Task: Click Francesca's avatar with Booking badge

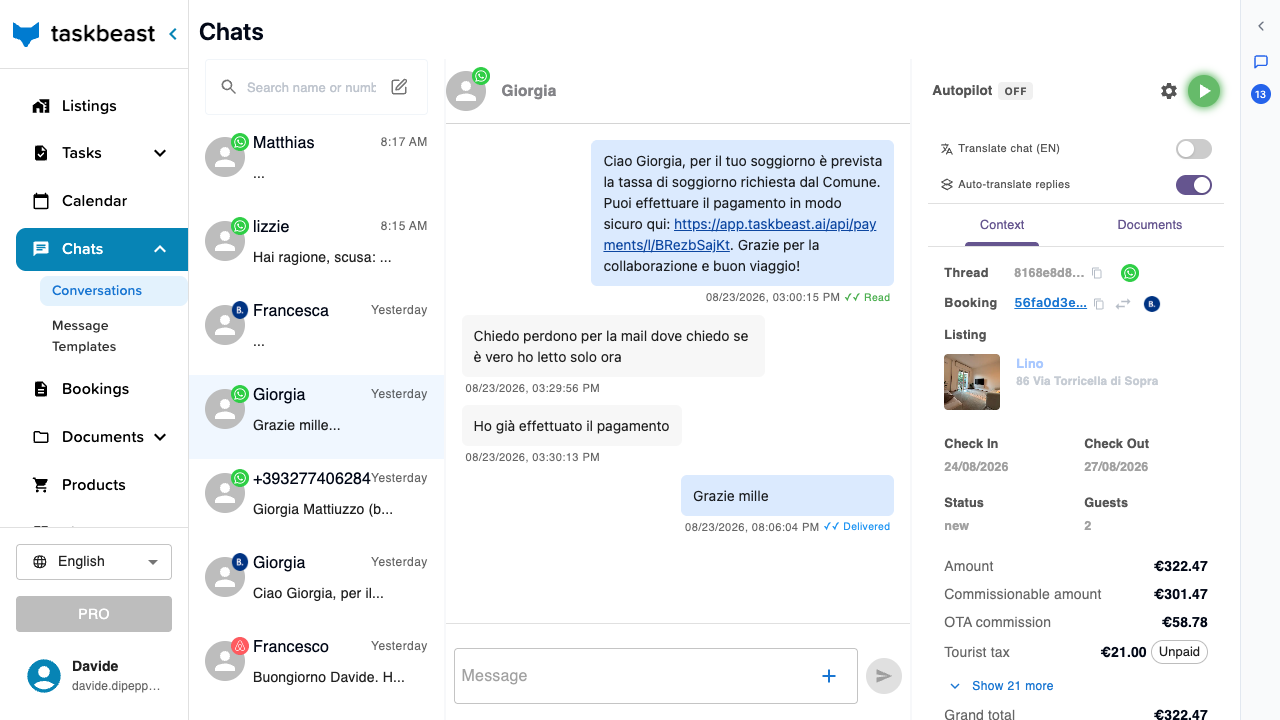Action: 225,325
